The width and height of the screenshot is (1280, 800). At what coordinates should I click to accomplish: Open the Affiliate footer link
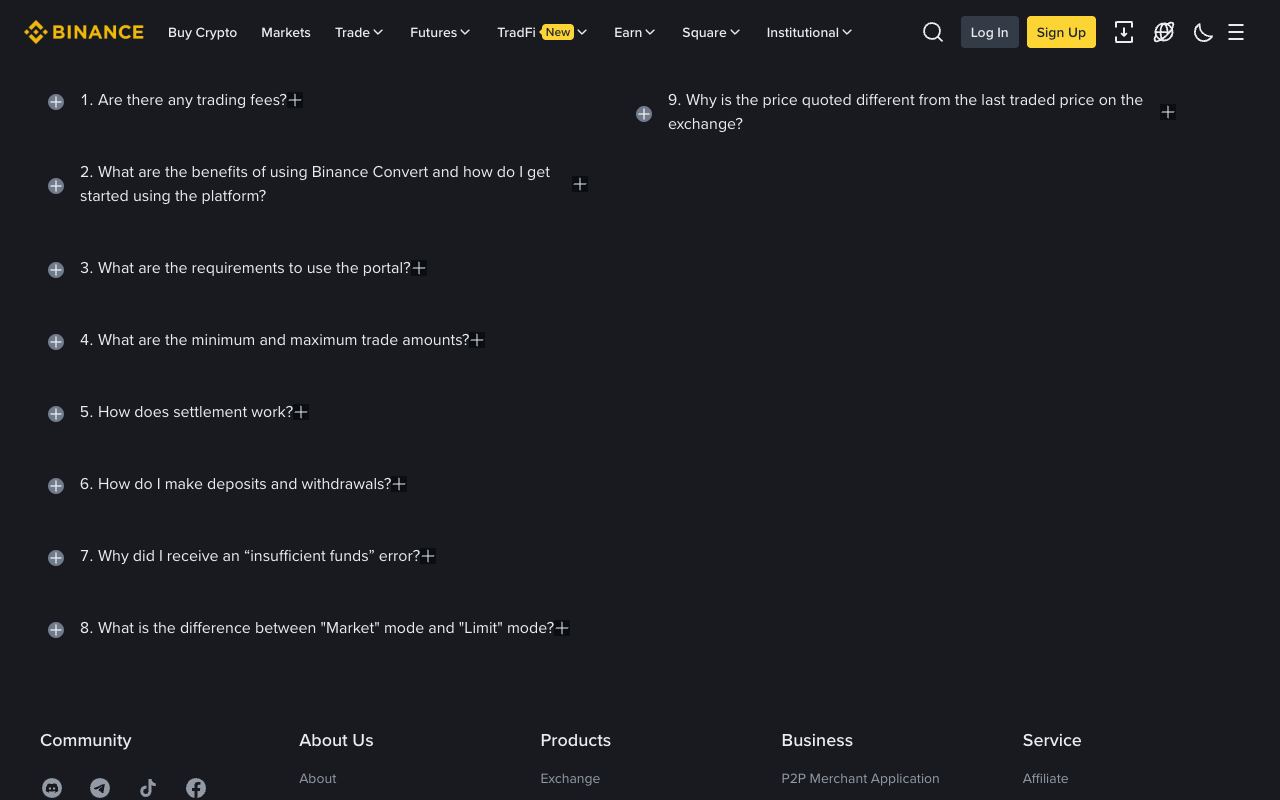click(1045, 778)
